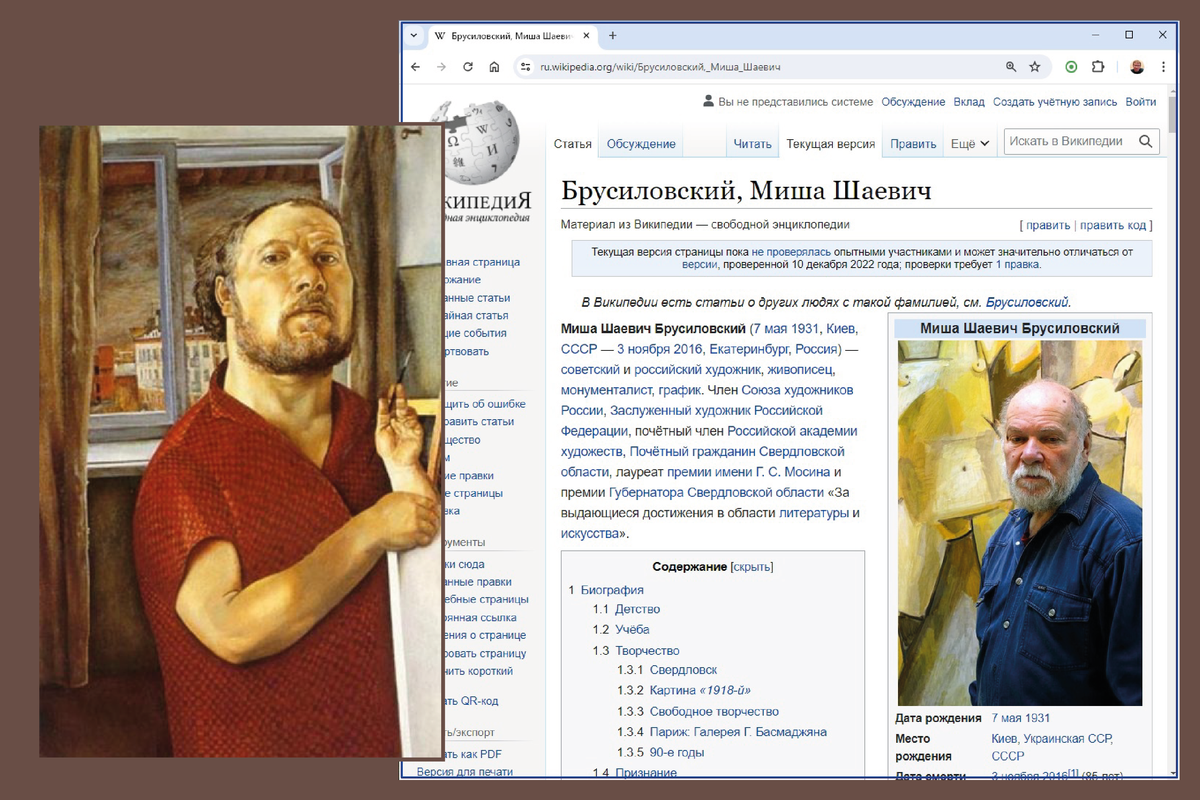Click the править код link
The image size is (1200, 800).
pyautogui.click(x=1112, y=225)
